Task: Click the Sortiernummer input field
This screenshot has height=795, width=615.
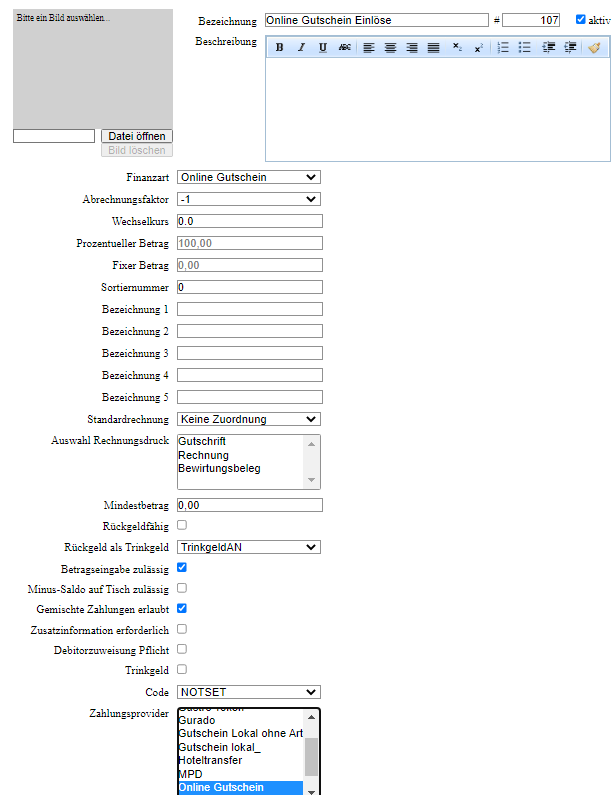Action: [249, 287]
